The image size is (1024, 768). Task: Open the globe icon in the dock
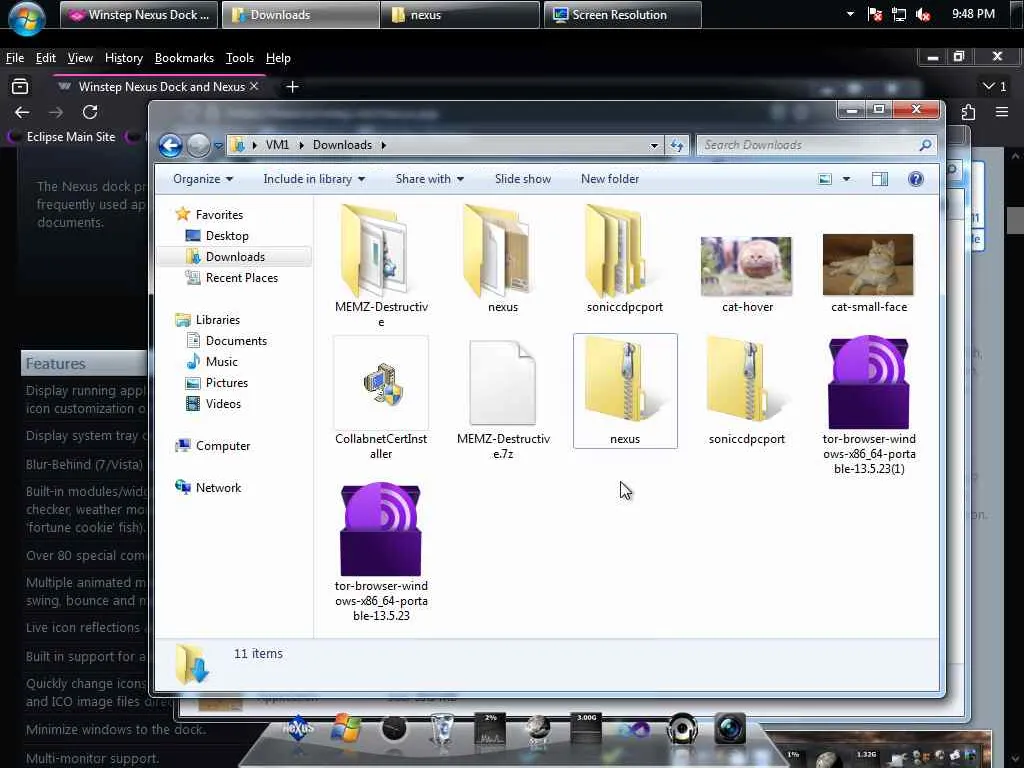(x=537, y=728)
